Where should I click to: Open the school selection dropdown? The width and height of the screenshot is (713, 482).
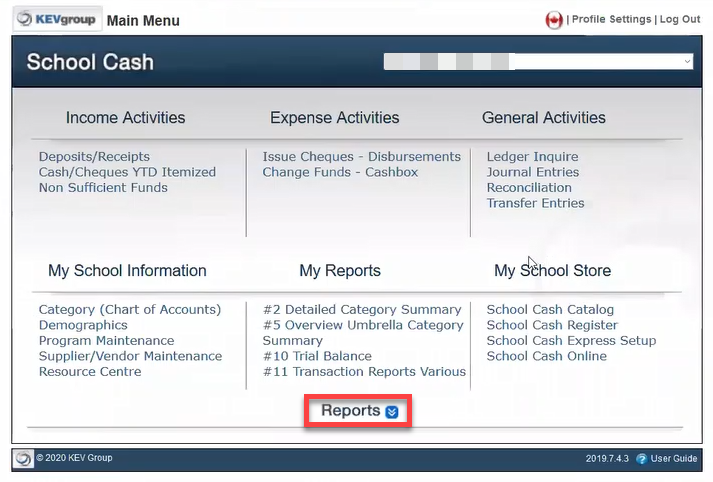click(x=538, y=62)
